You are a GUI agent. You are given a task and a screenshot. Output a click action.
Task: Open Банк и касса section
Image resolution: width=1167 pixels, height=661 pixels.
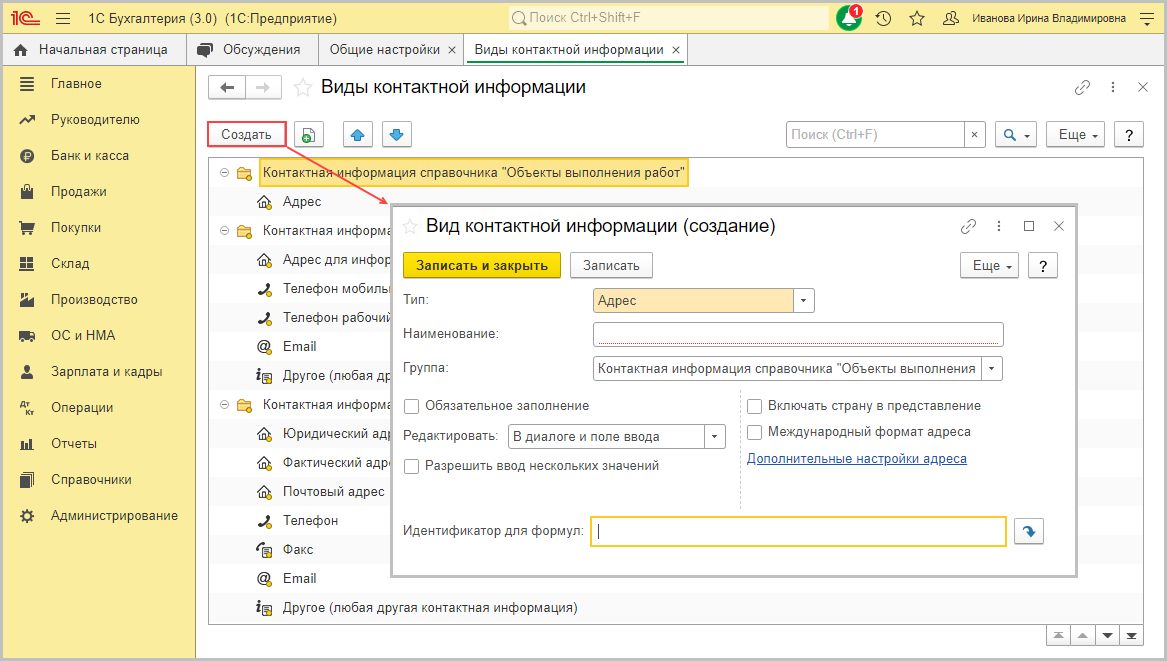89,156
